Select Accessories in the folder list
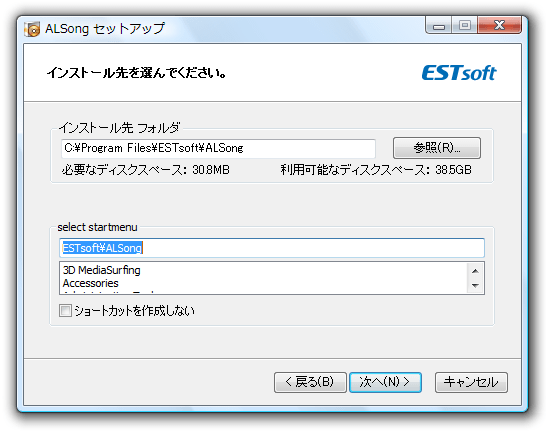Screen dimensions: 546x432 [x=91, y=283]
